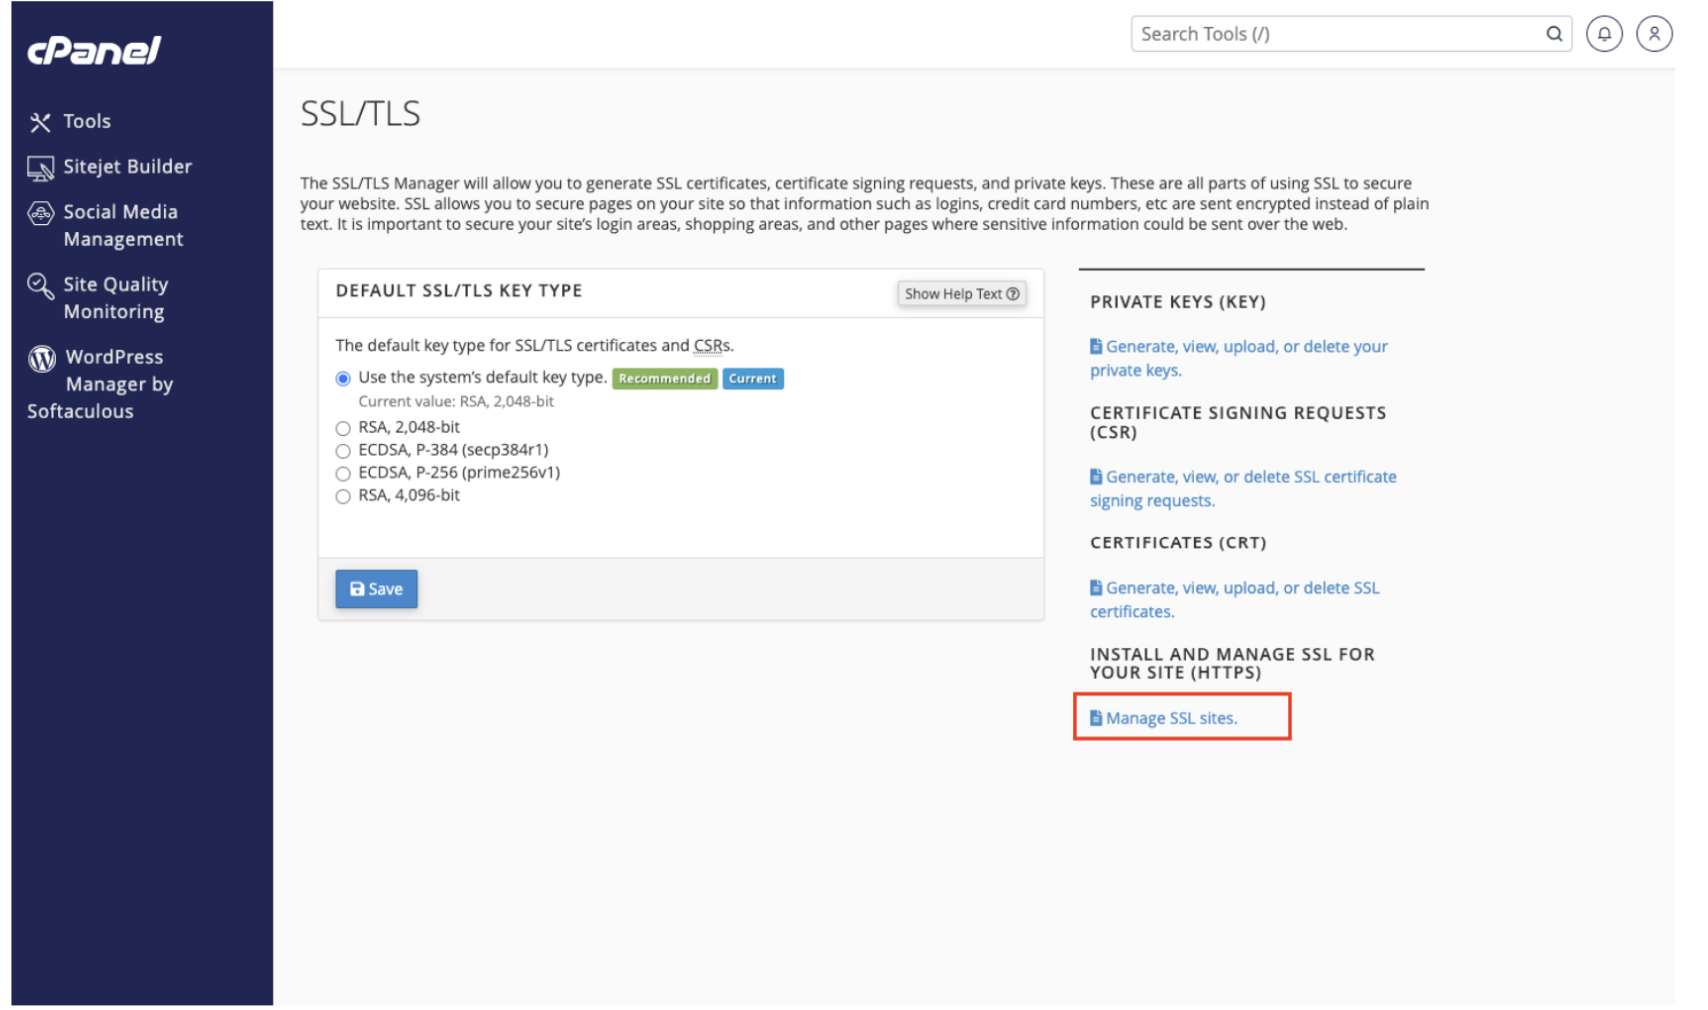Viewport: 1708px width, 1010px height.
Task: Click the document icon beside private keys link
Action: (x=1096, y=346)
